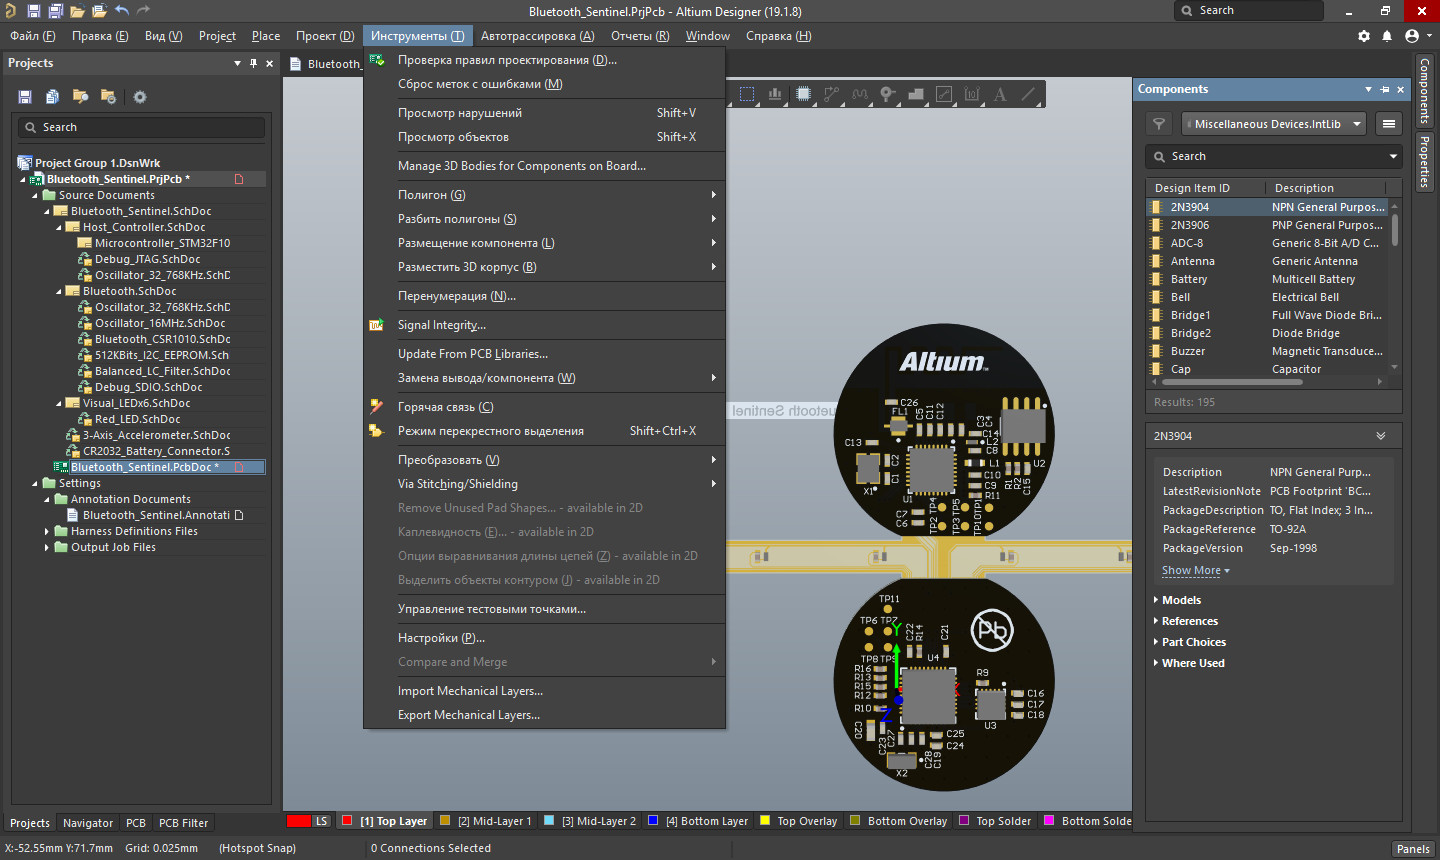1440x860 pixels.
Task: Click Перенумерация menu entry
Action: point(544,296)
